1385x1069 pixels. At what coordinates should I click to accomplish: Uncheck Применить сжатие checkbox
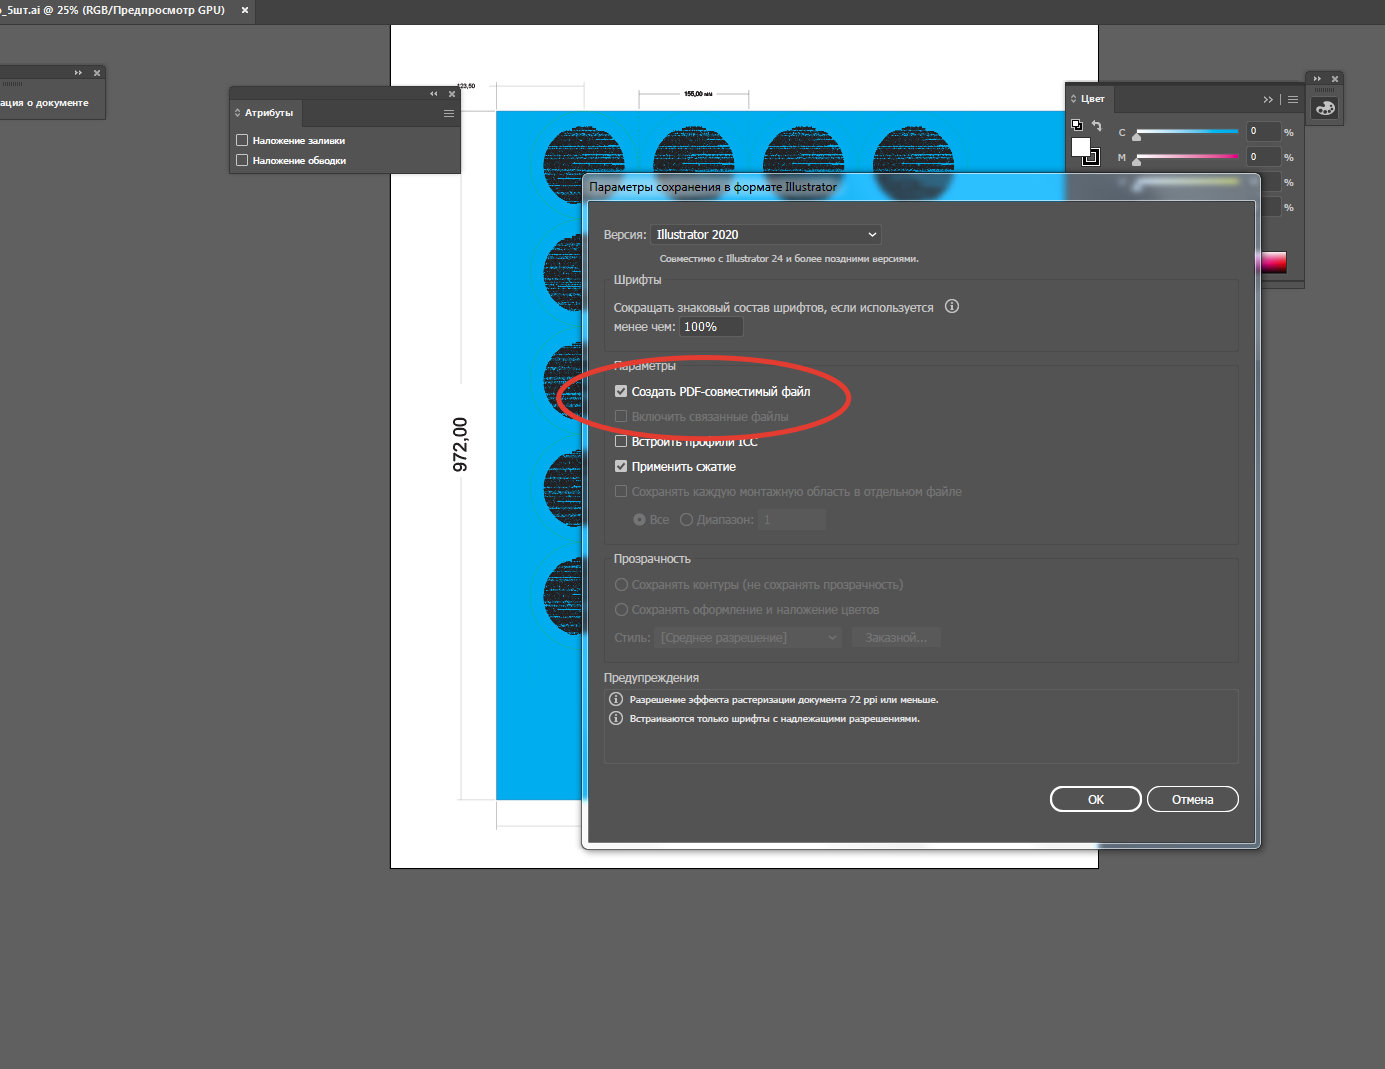pos(621,467)
